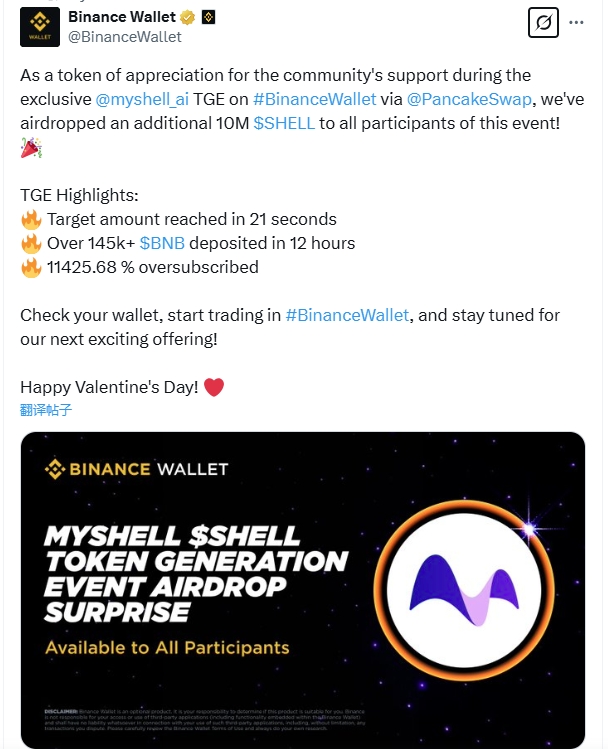Click the @BinanceWallet handle under the name

click(x=124, y=37)
